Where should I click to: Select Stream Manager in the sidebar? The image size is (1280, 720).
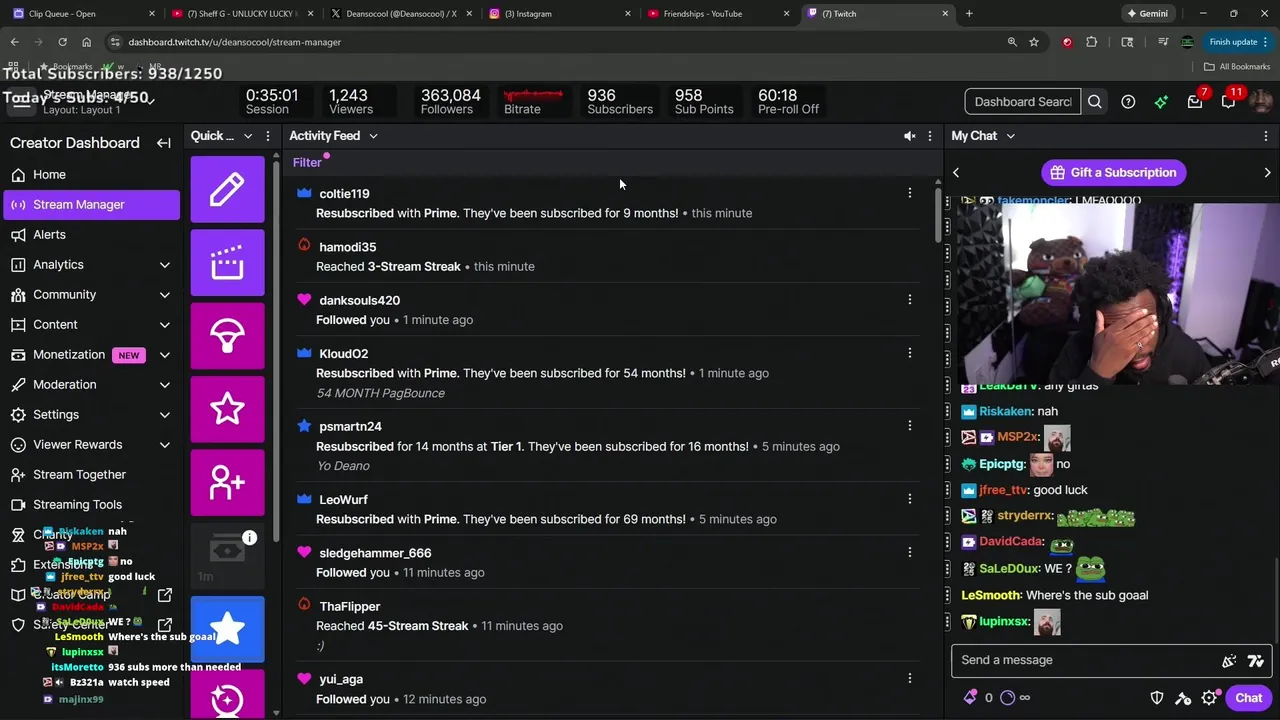tap(92, 205)
